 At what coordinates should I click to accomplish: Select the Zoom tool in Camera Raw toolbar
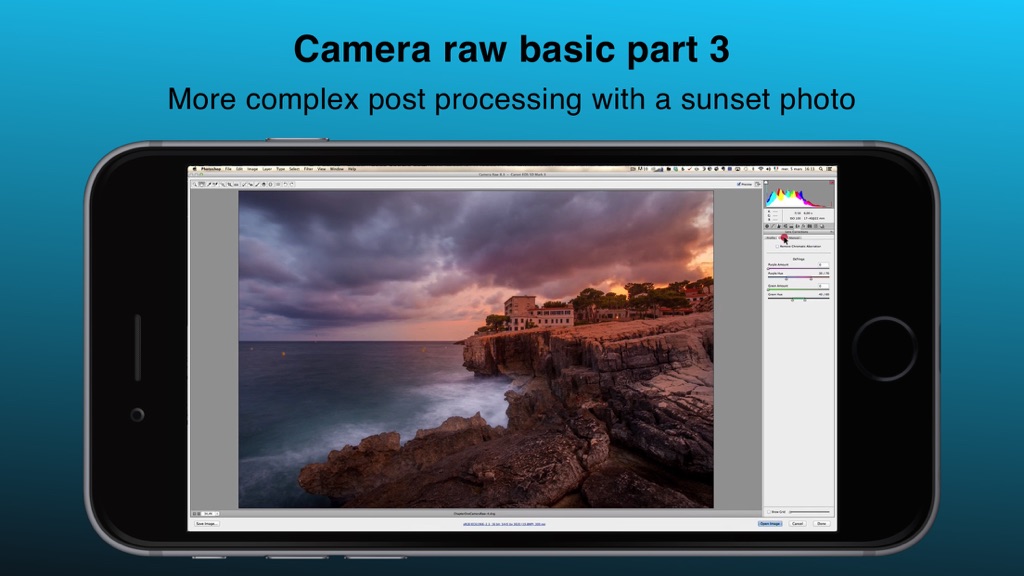[x=195, y=184]
